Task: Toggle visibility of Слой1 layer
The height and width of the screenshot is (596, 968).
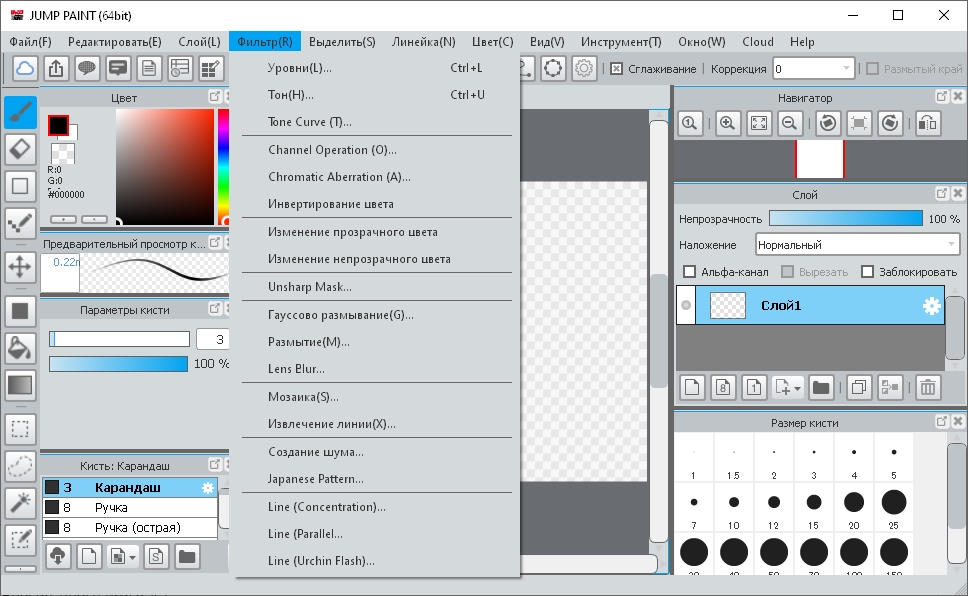Action: coord(686,305)
